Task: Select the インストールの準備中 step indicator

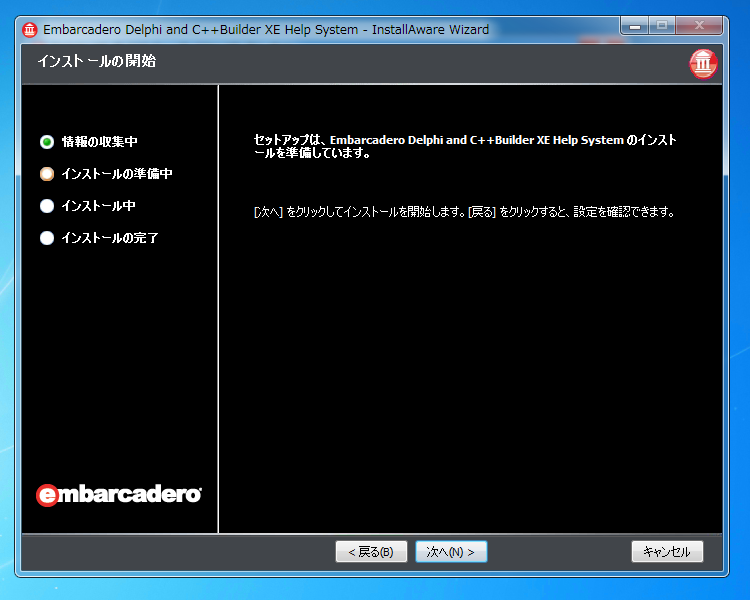Action: tap(47, 174)
